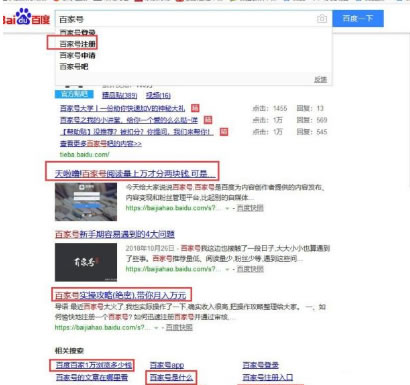Open result 百家号新手期容易遇到的4大问题
410x385 pixels.
point(115,234)
